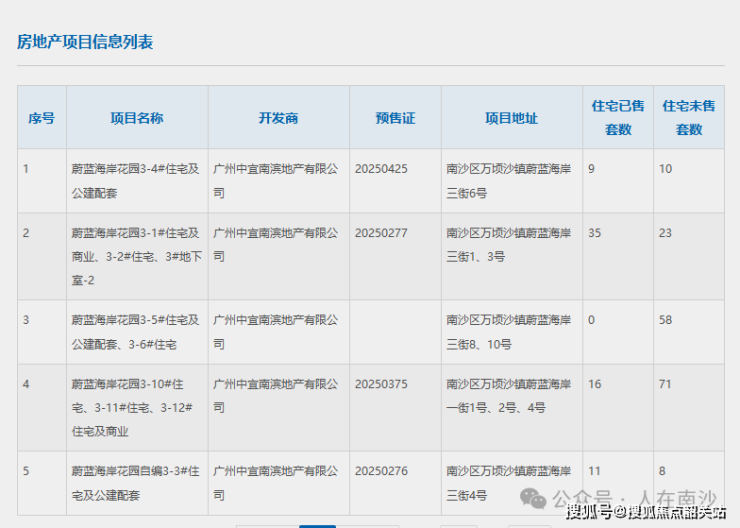740x528 pixels.
Task: Click the 开发商 column header
Action: (x=278, y=118)
